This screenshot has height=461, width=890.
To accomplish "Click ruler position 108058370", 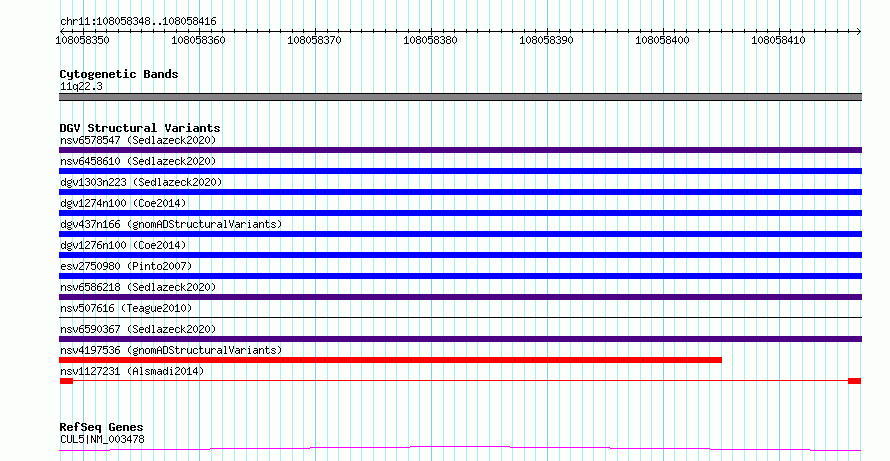I will coord(314,40).
